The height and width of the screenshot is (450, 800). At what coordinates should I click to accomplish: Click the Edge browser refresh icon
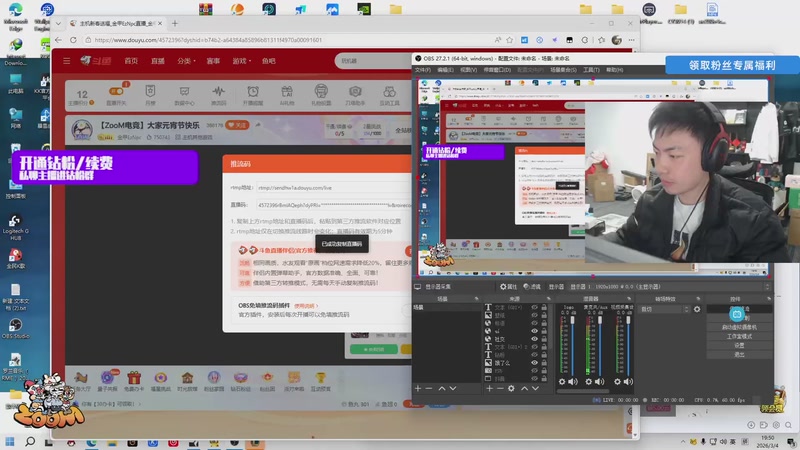click(x=73, y=40)
